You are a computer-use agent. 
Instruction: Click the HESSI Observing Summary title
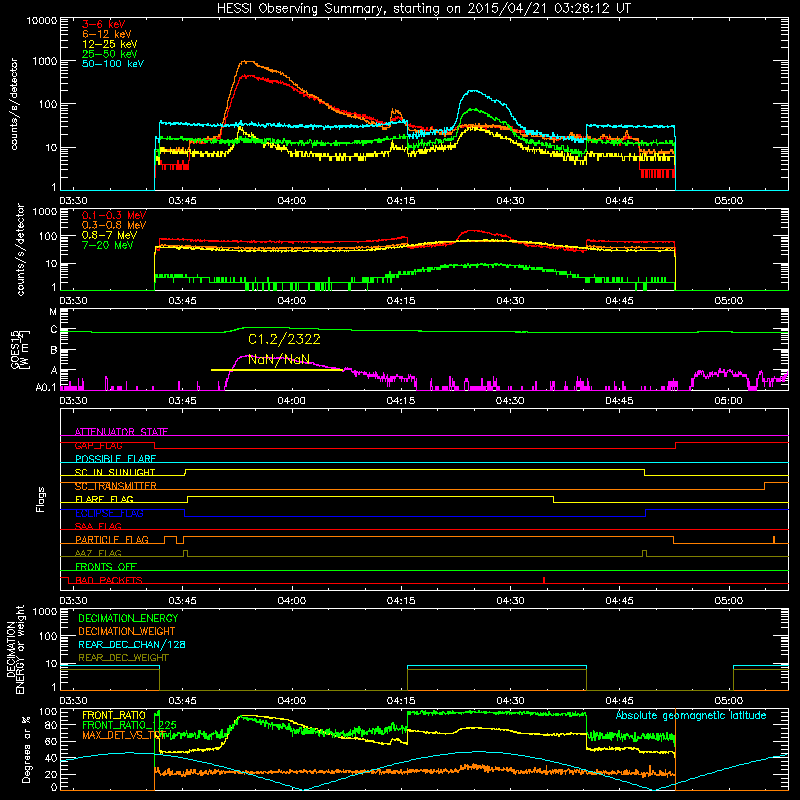click(x=424, y=9)
